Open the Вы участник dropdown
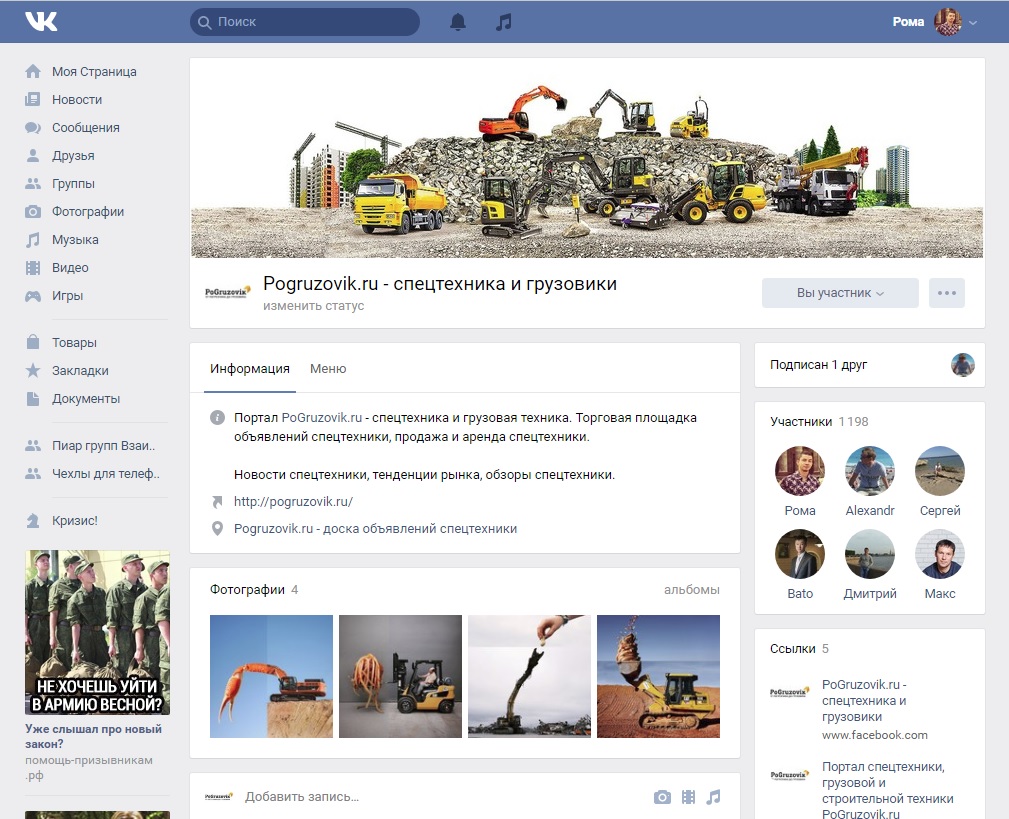1009x819 pixels. 840,293
